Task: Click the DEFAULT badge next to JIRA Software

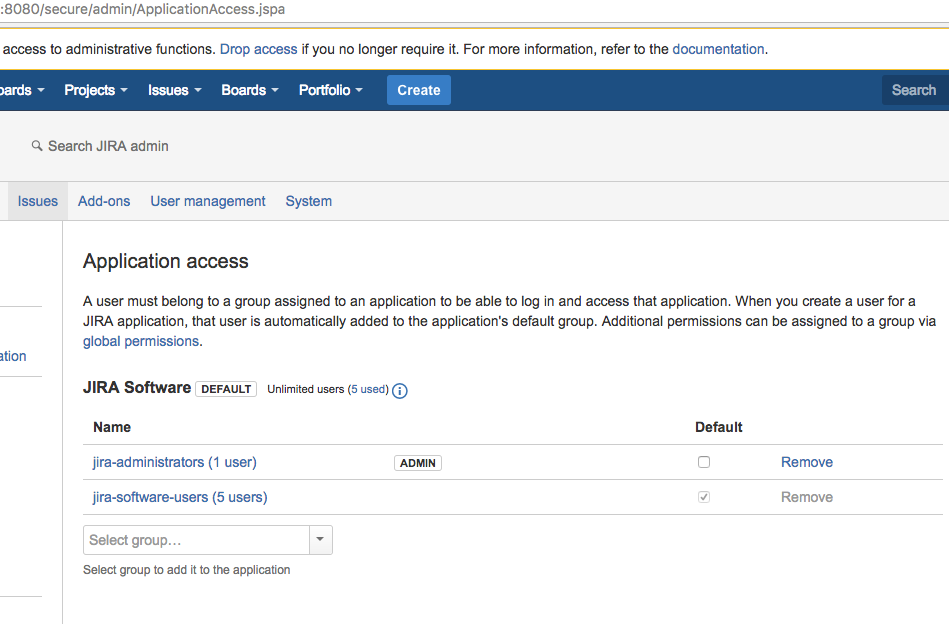Action: click(x=226, y=389)
